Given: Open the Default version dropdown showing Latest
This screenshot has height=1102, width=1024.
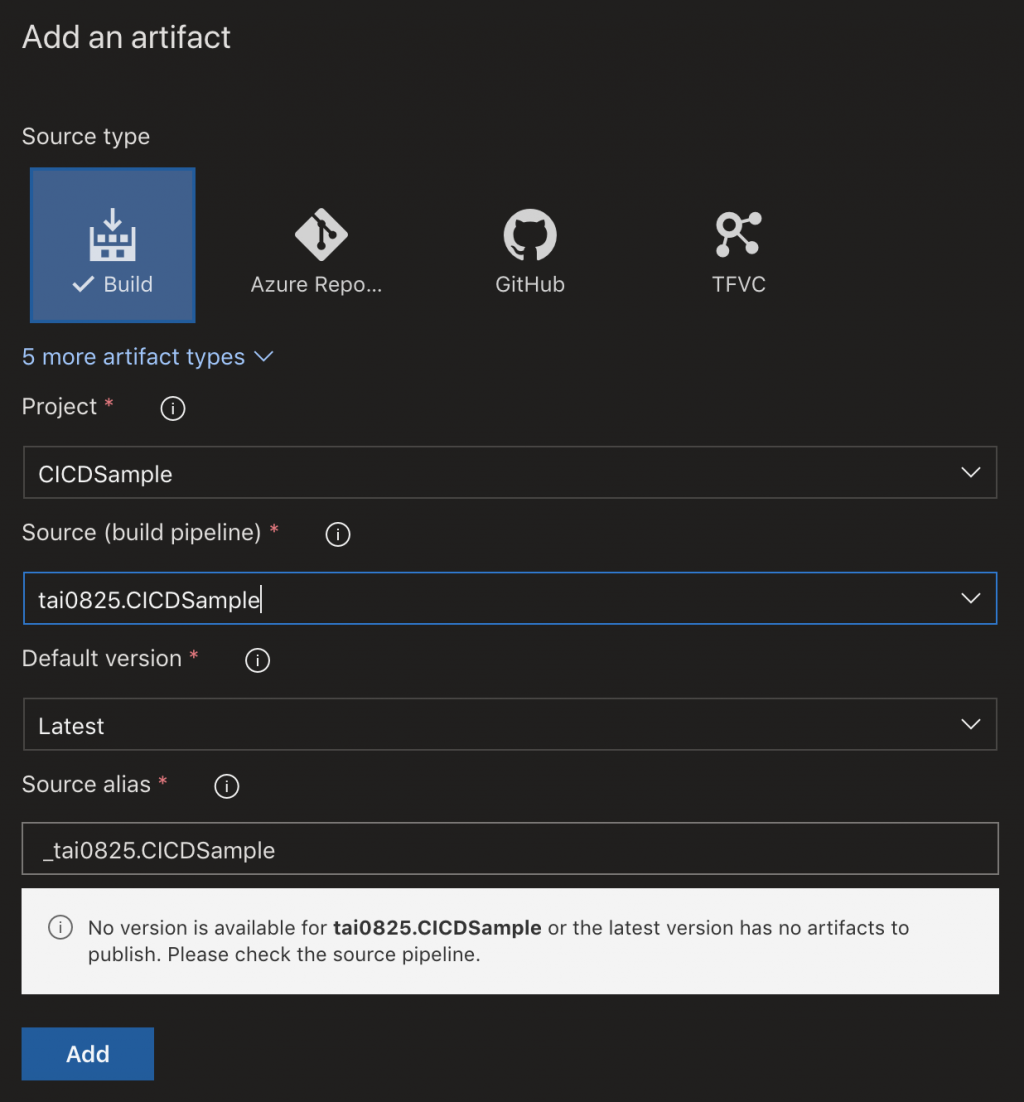Looking at the screenshot, I should 510,724.
